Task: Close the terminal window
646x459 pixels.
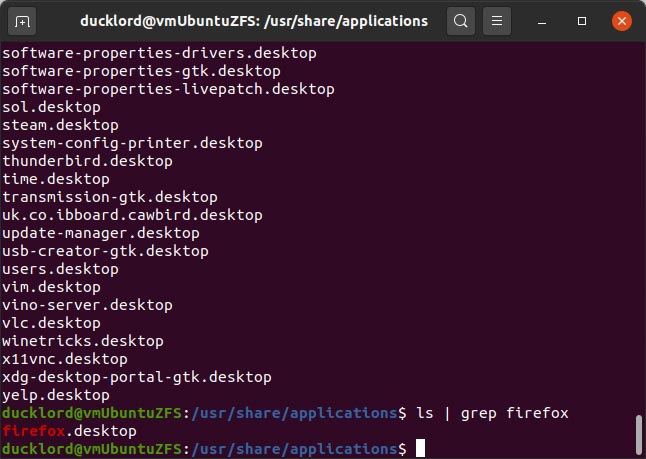Action: point(622,21)
